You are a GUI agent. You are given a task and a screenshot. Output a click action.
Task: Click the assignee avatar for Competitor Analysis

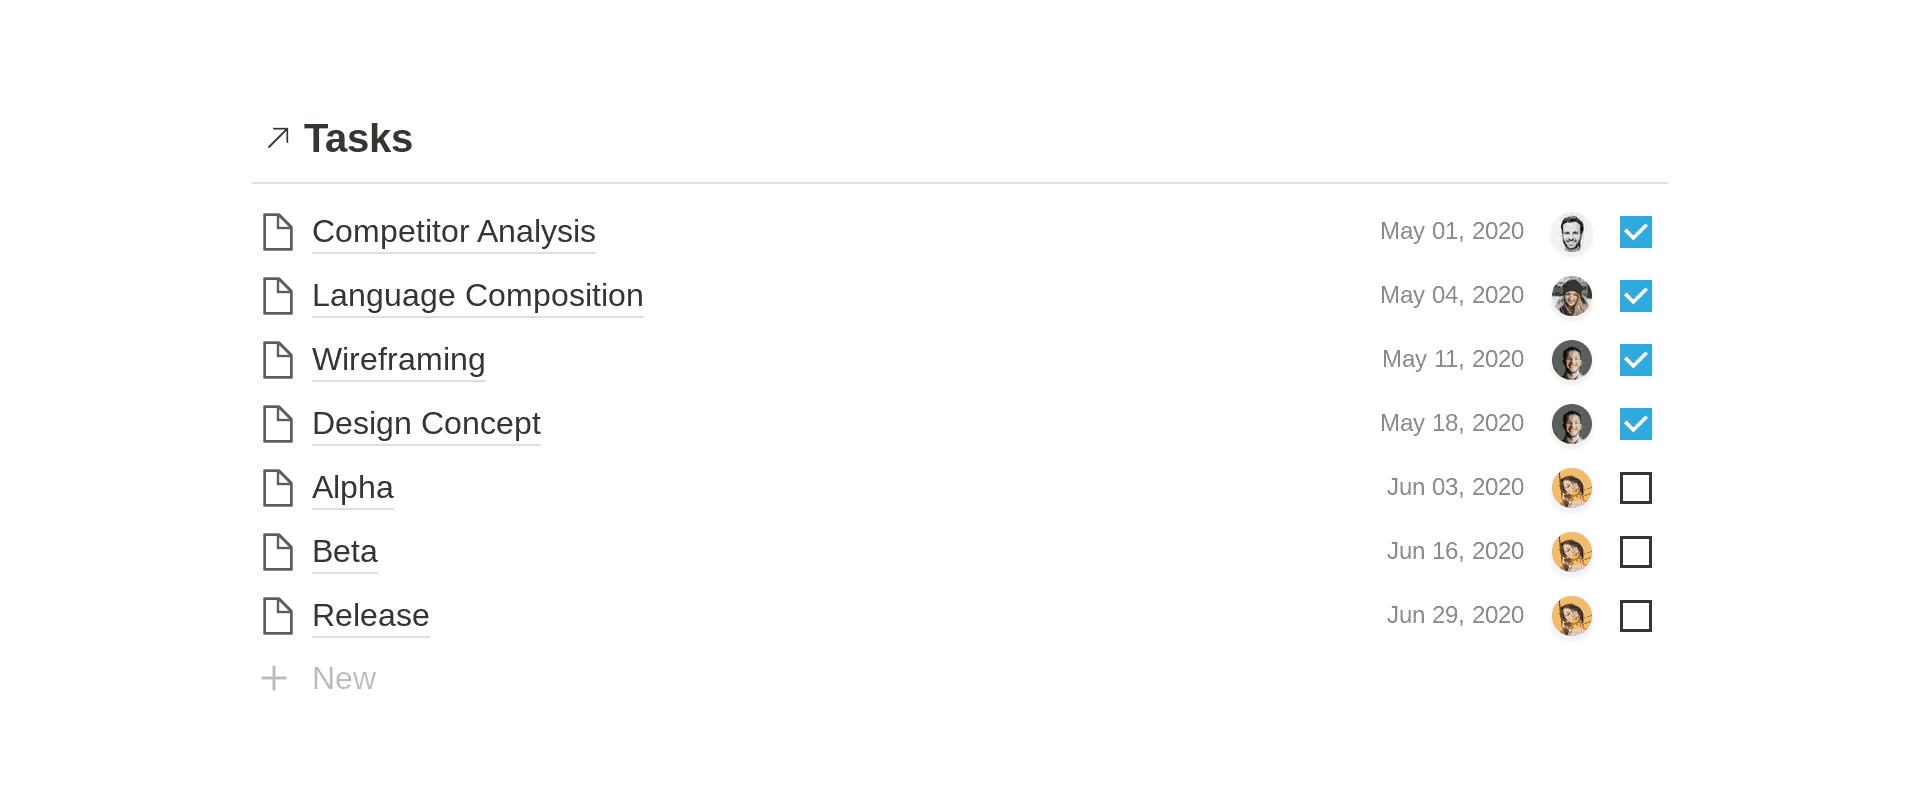coord(1572,232)
